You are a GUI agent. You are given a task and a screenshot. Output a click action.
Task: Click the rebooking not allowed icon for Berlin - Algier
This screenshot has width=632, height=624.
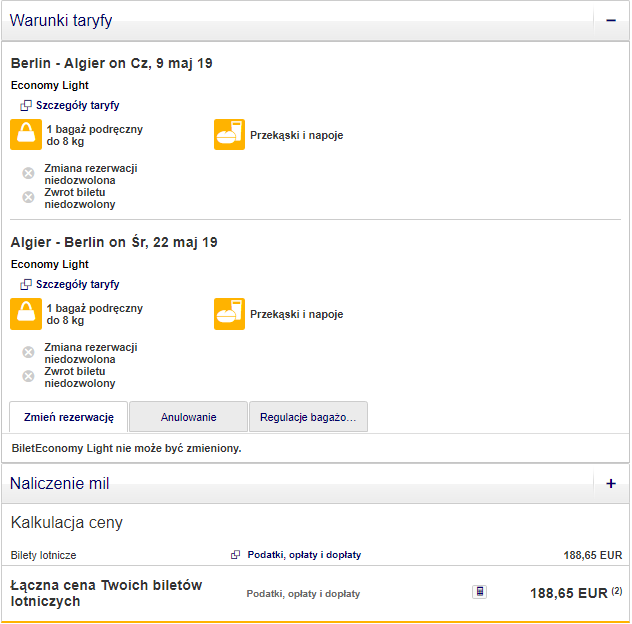28,173
